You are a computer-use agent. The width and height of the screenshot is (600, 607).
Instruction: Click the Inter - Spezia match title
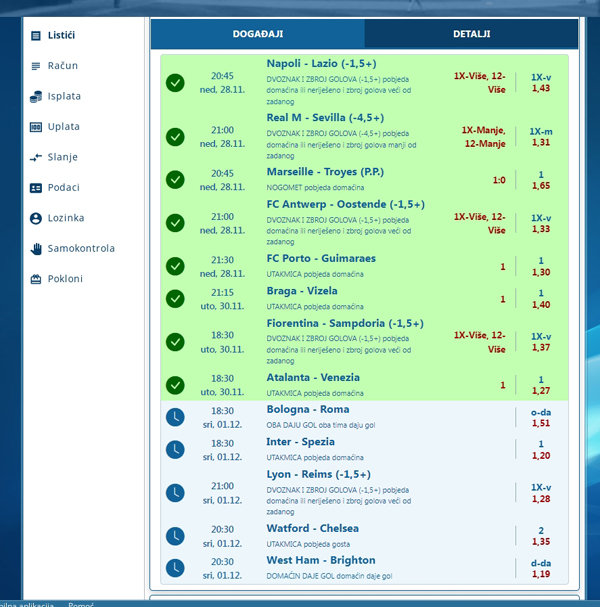pyautogui.click(x=300, y=442)
